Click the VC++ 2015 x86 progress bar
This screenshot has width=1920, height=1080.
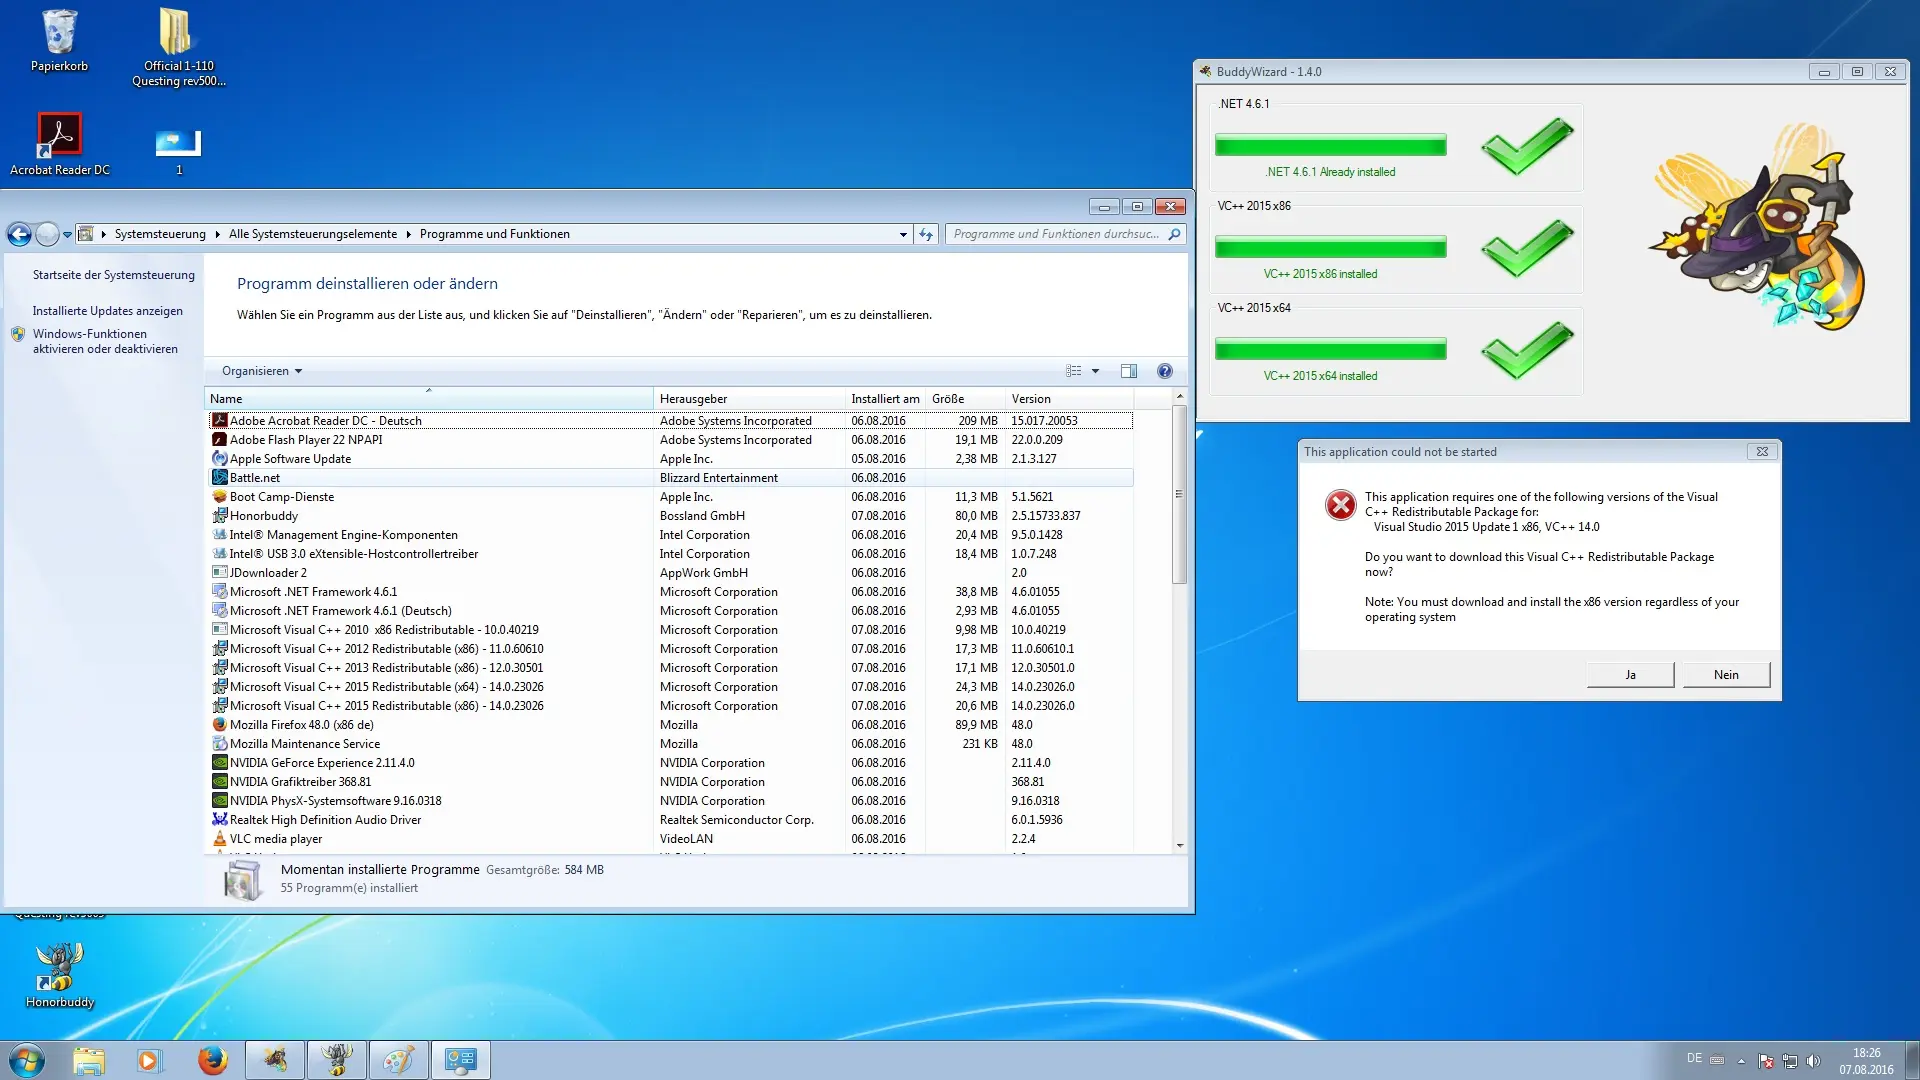1330,247
